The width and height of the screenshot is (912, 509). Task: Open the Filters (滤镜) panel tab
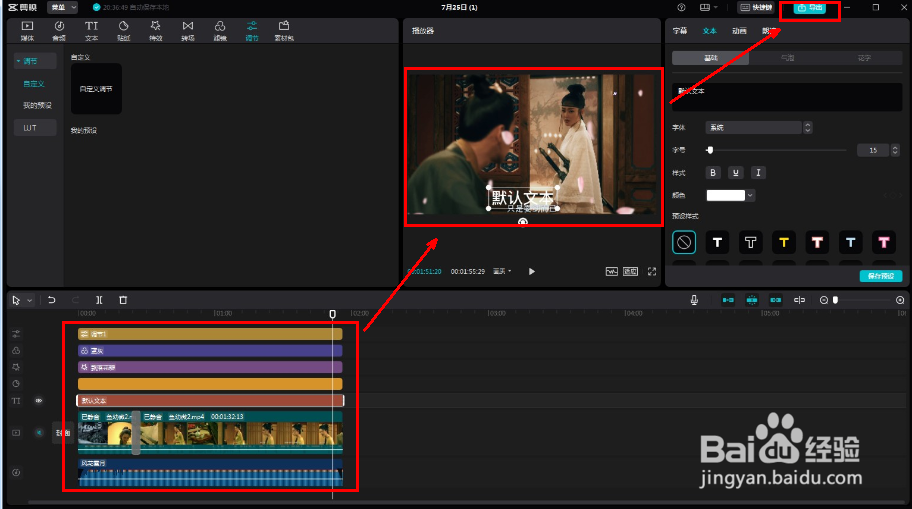pos(220,30)
